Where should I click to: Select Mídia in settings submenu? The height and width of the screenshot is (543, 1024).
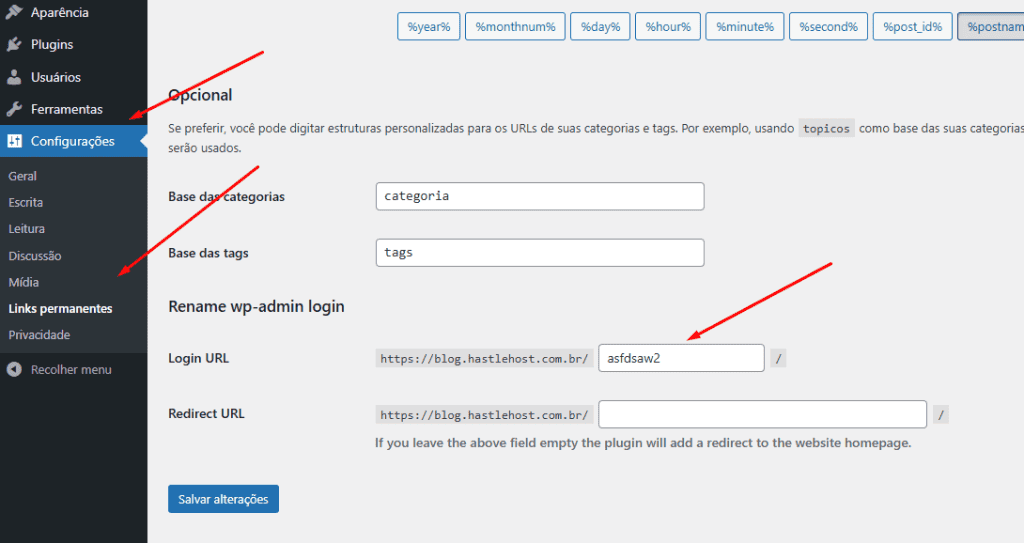coord(23,282)
